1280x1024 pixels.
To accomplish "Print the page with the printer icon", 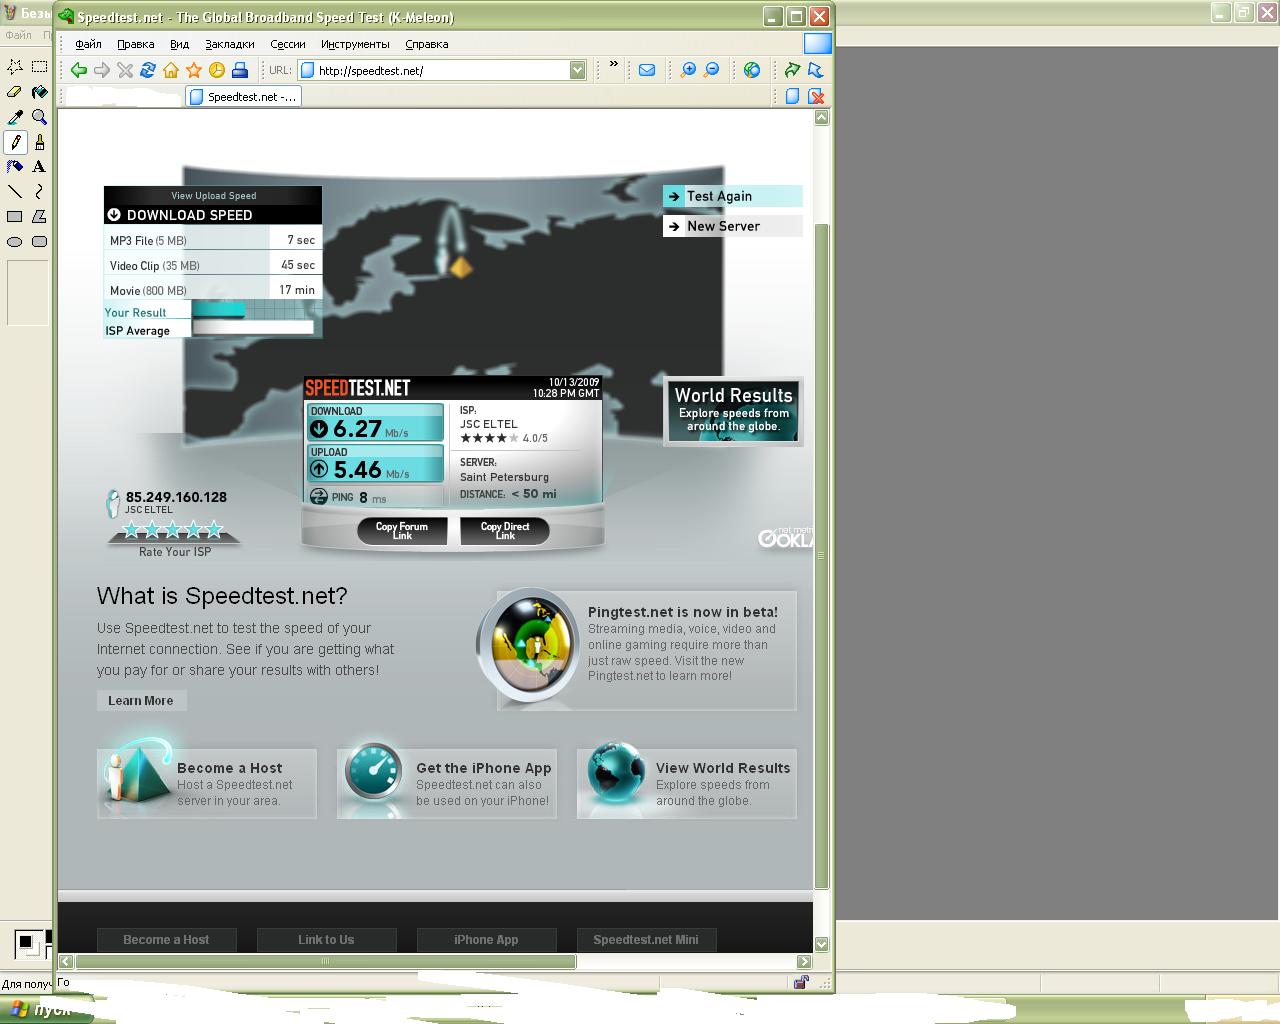I will [x=240, y=70].
